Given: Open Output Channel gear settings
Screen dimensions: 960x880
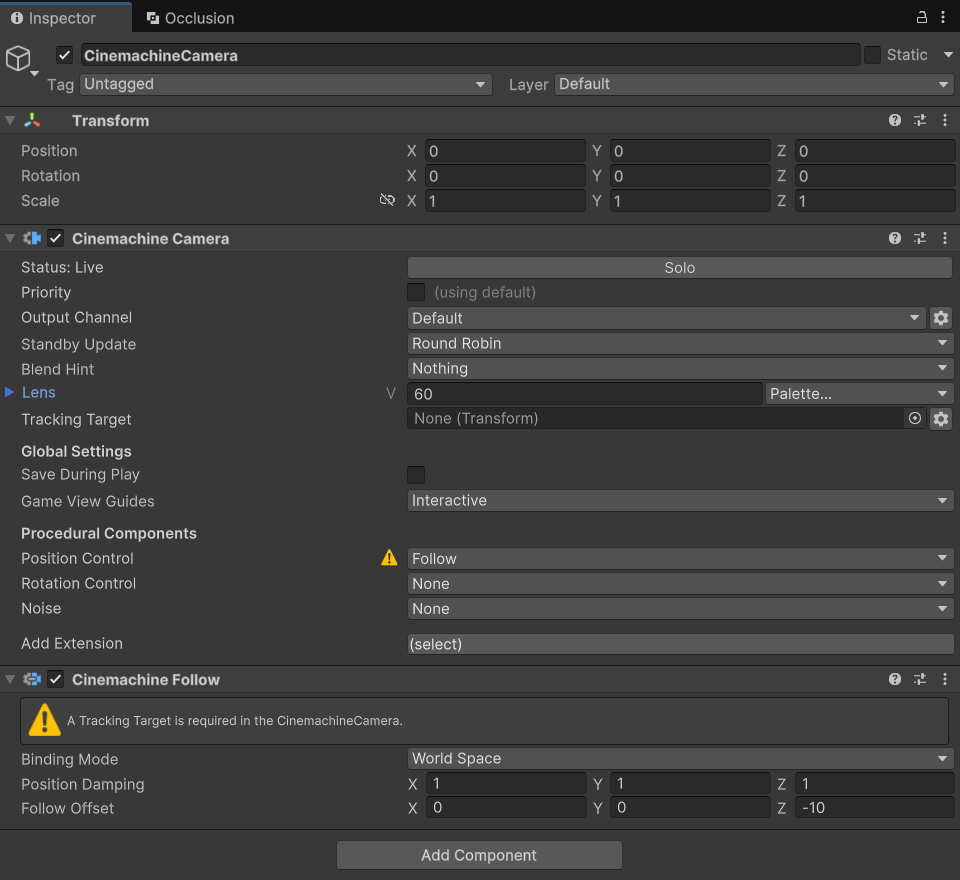Looking at the screenshot, I should pyautogui.click(x=941, y=318).
